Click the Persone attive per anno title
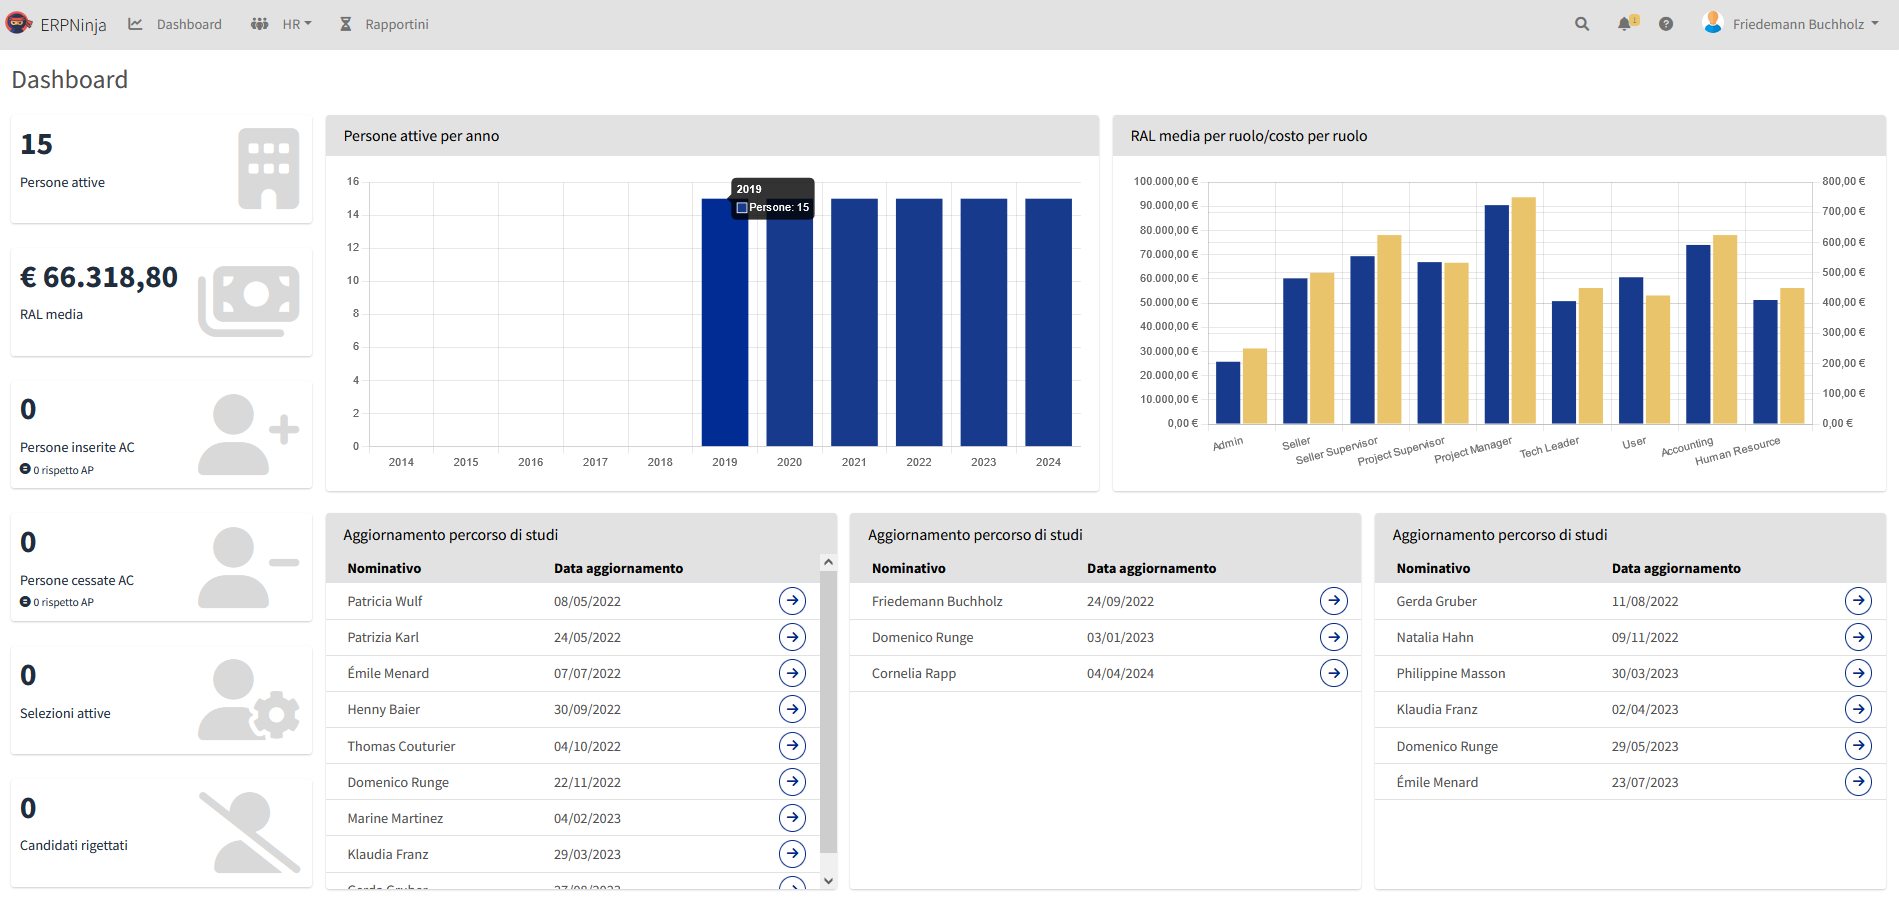The image size is (1899, 905). point(421,136)
